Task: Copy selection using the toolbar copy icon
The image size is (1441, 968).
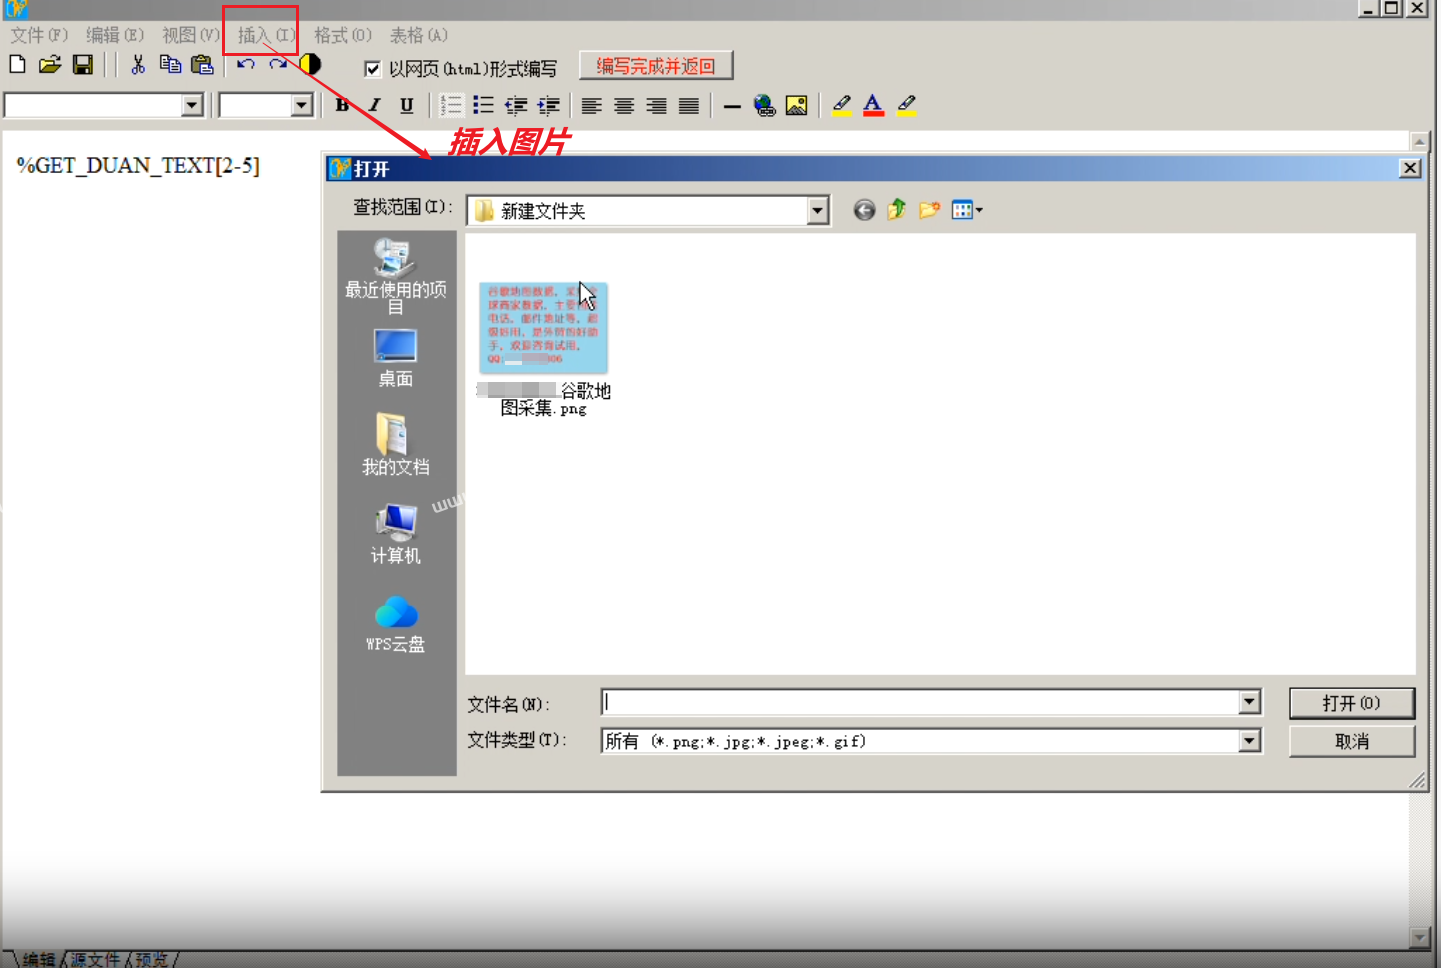Action: [170, 65]
